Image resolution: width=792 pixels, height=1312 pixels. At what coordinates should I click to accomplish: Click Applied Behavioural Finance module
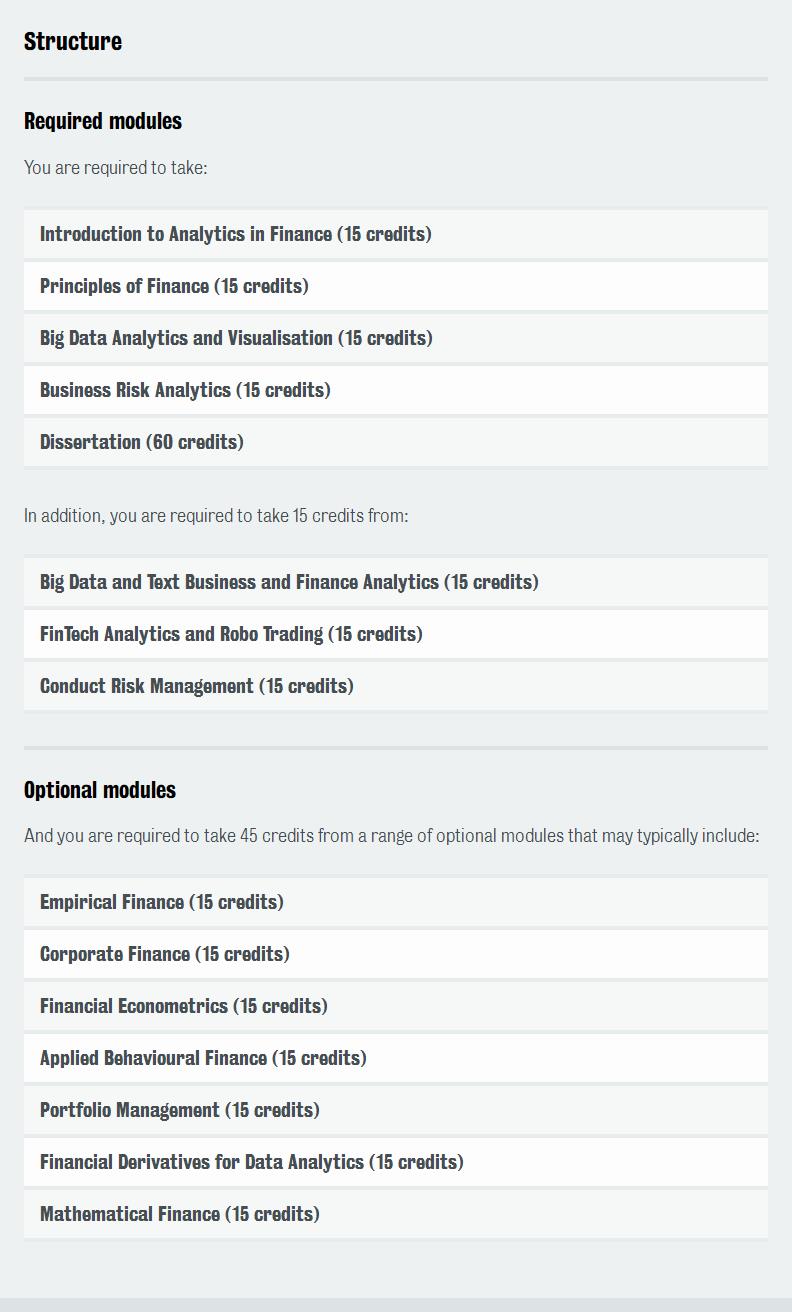pyautogui.click(x=396, y=1058)
